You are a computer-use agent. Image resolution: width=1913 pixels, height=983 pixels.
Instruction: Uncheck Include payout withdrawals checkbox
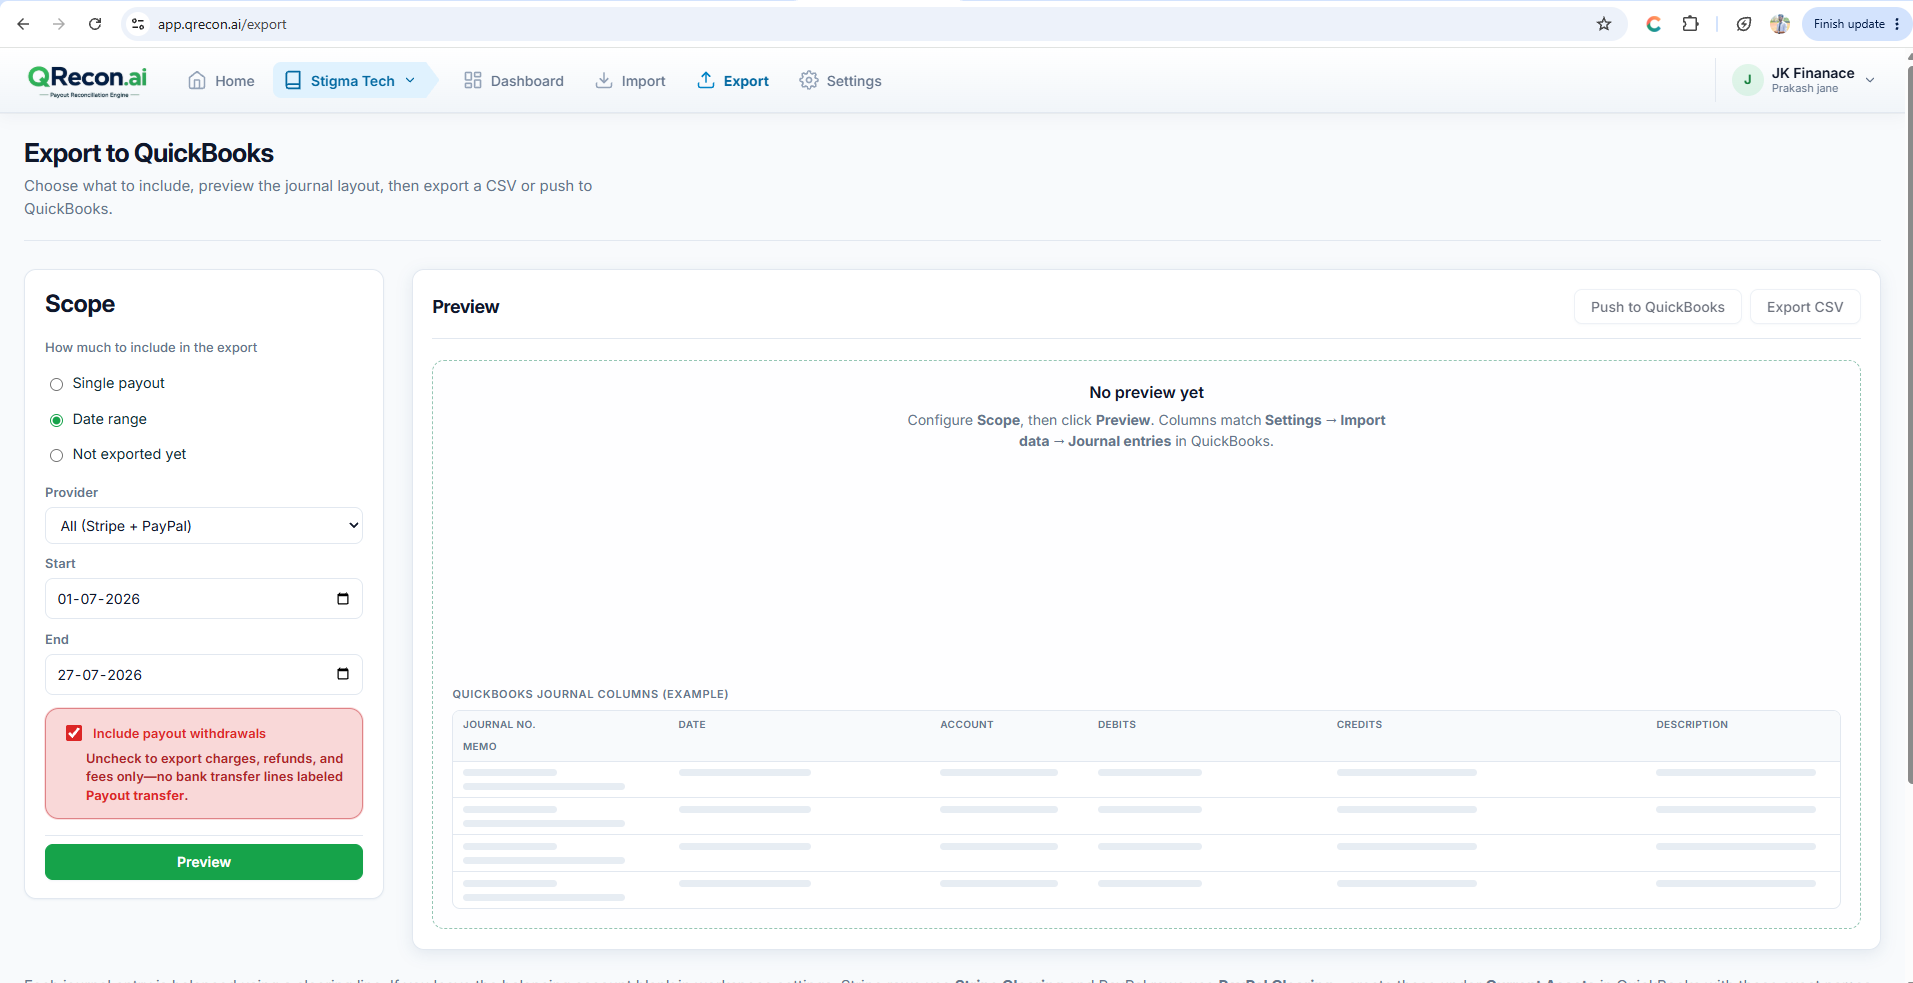tap(74, 733)
